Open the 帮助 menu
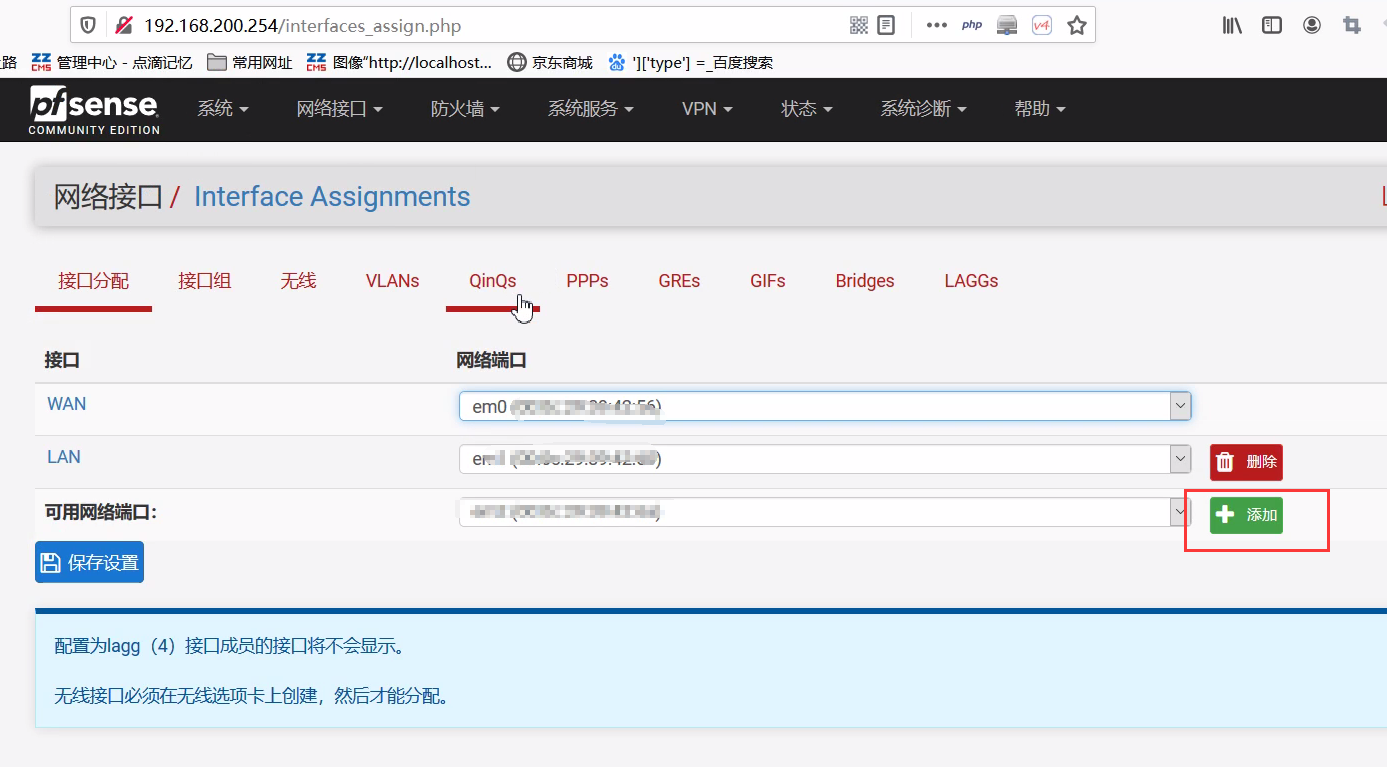The height and width of the screenshot is (767, 1387). (x=1040, y=109)
